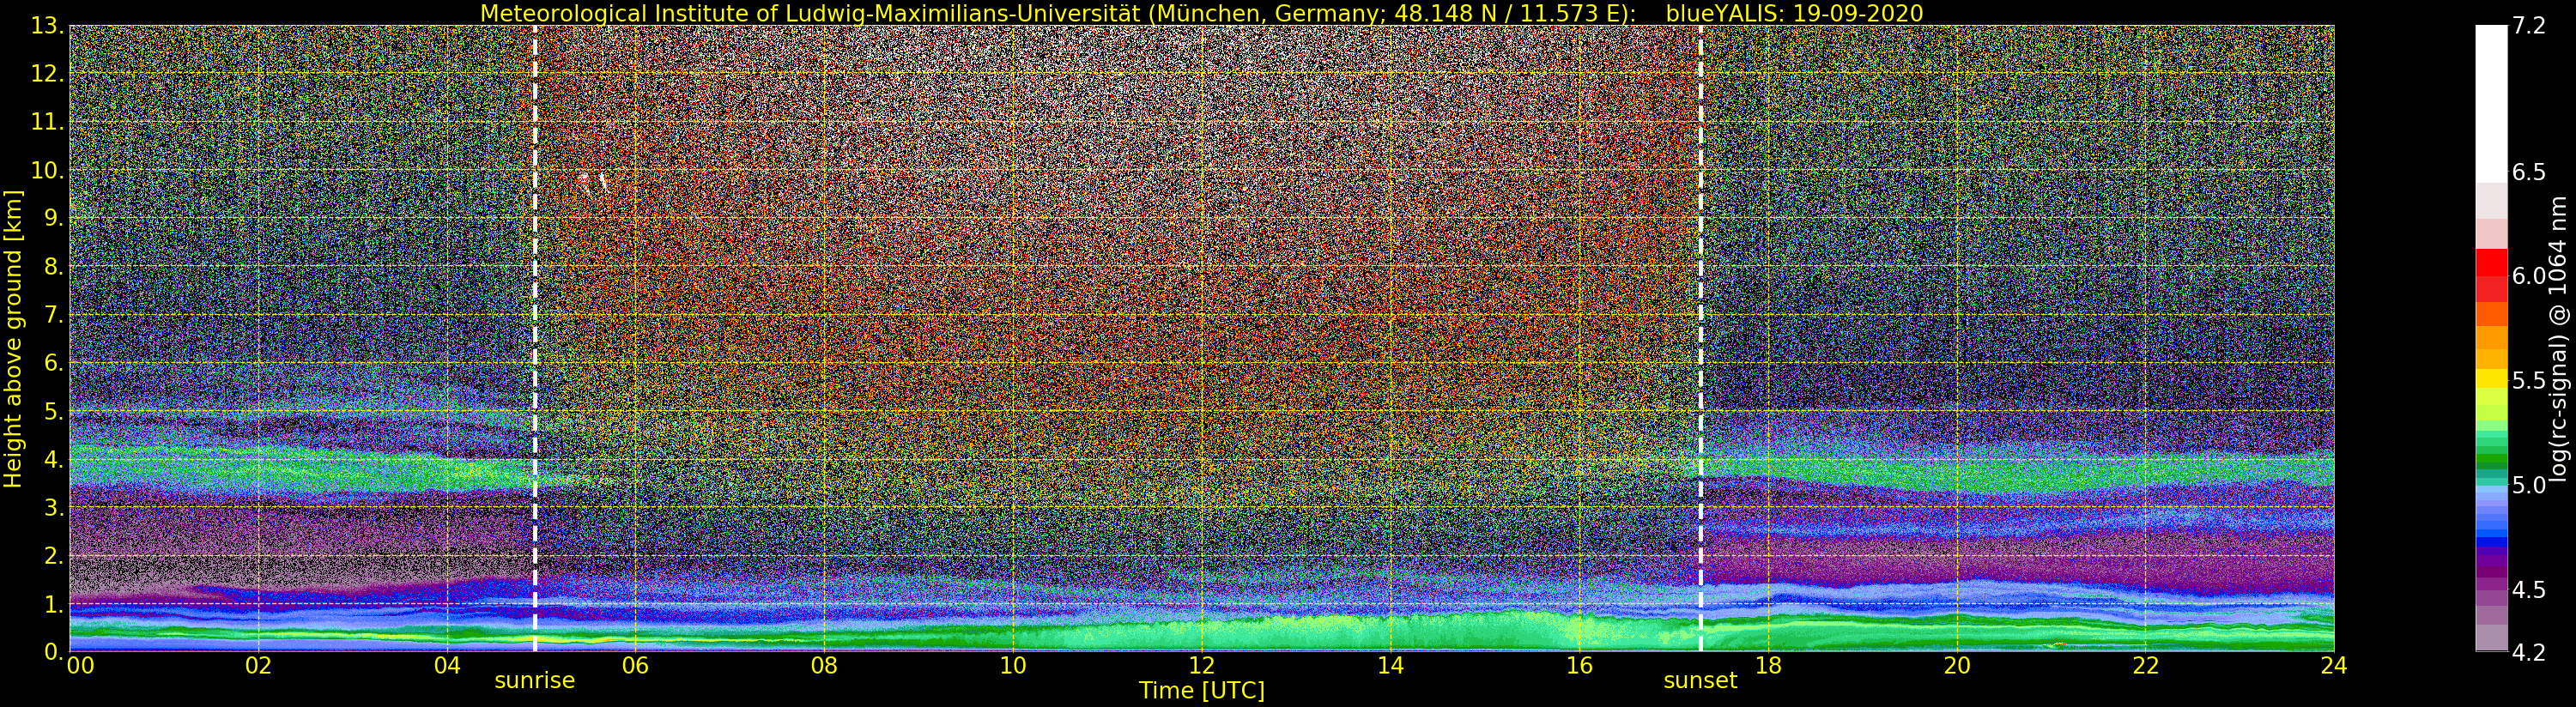The height and width of the screenshot is (707, 2576).
Task: Click the 'sunrise' label under the time axis
Action: [x=534, y=681]
